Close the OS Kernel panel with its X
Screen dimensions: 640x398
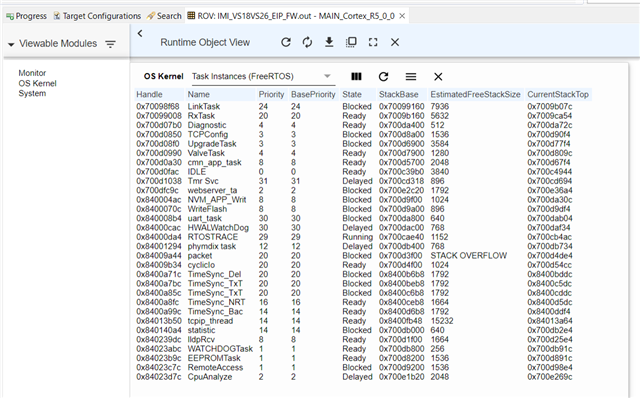tap(438, 76)
